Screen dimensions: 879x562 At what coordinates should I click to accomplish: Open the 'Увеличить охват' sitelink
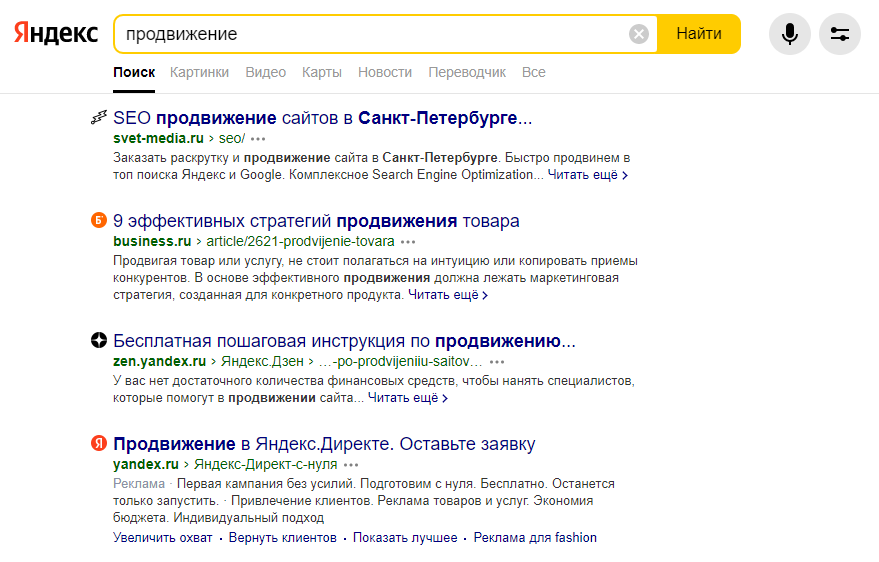click(163, 538)
